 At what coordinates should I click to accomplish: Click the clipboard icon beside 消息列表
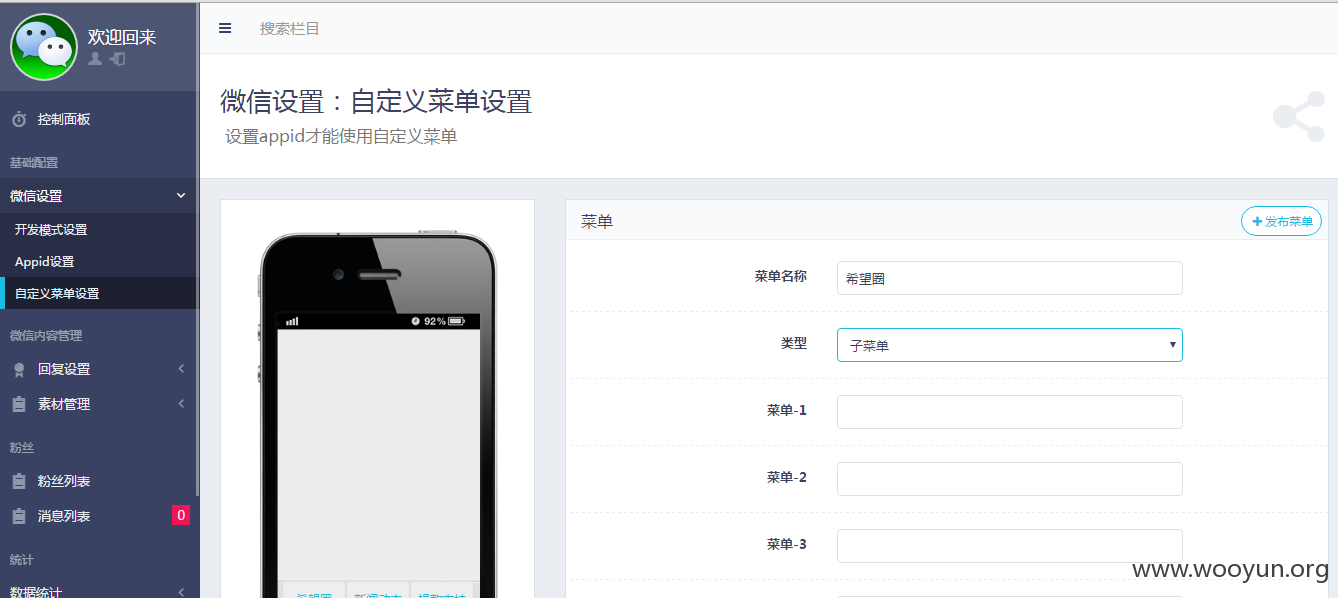pos(19,516)
